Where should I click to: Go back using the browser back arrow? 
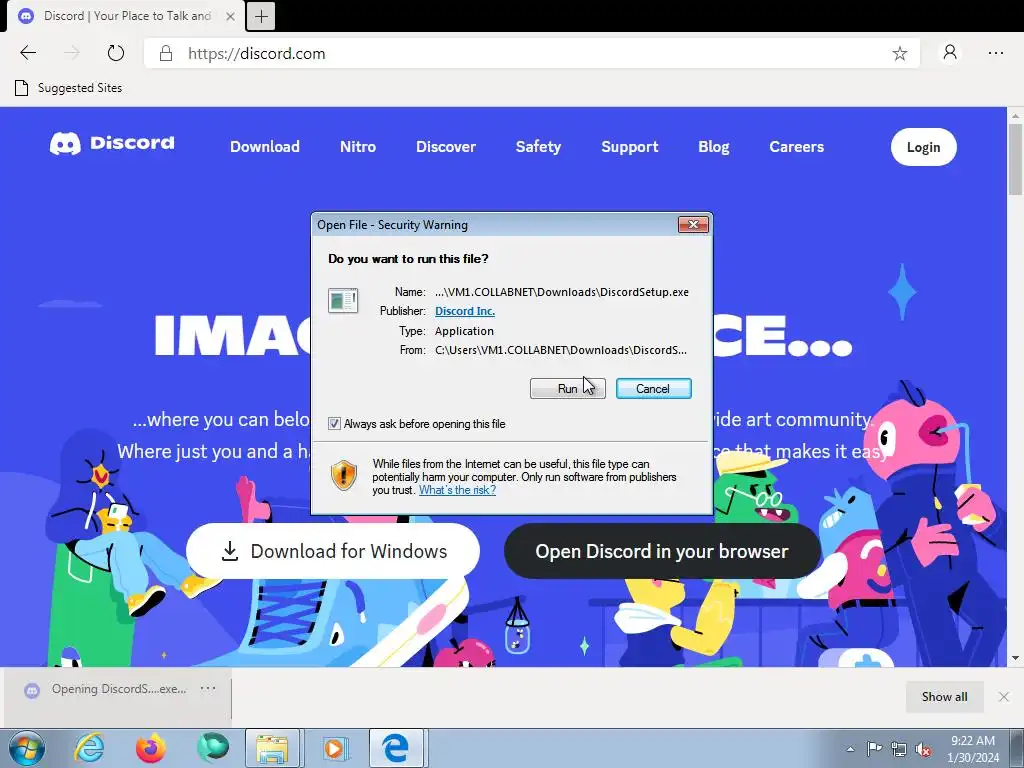(x=28, y=53)
